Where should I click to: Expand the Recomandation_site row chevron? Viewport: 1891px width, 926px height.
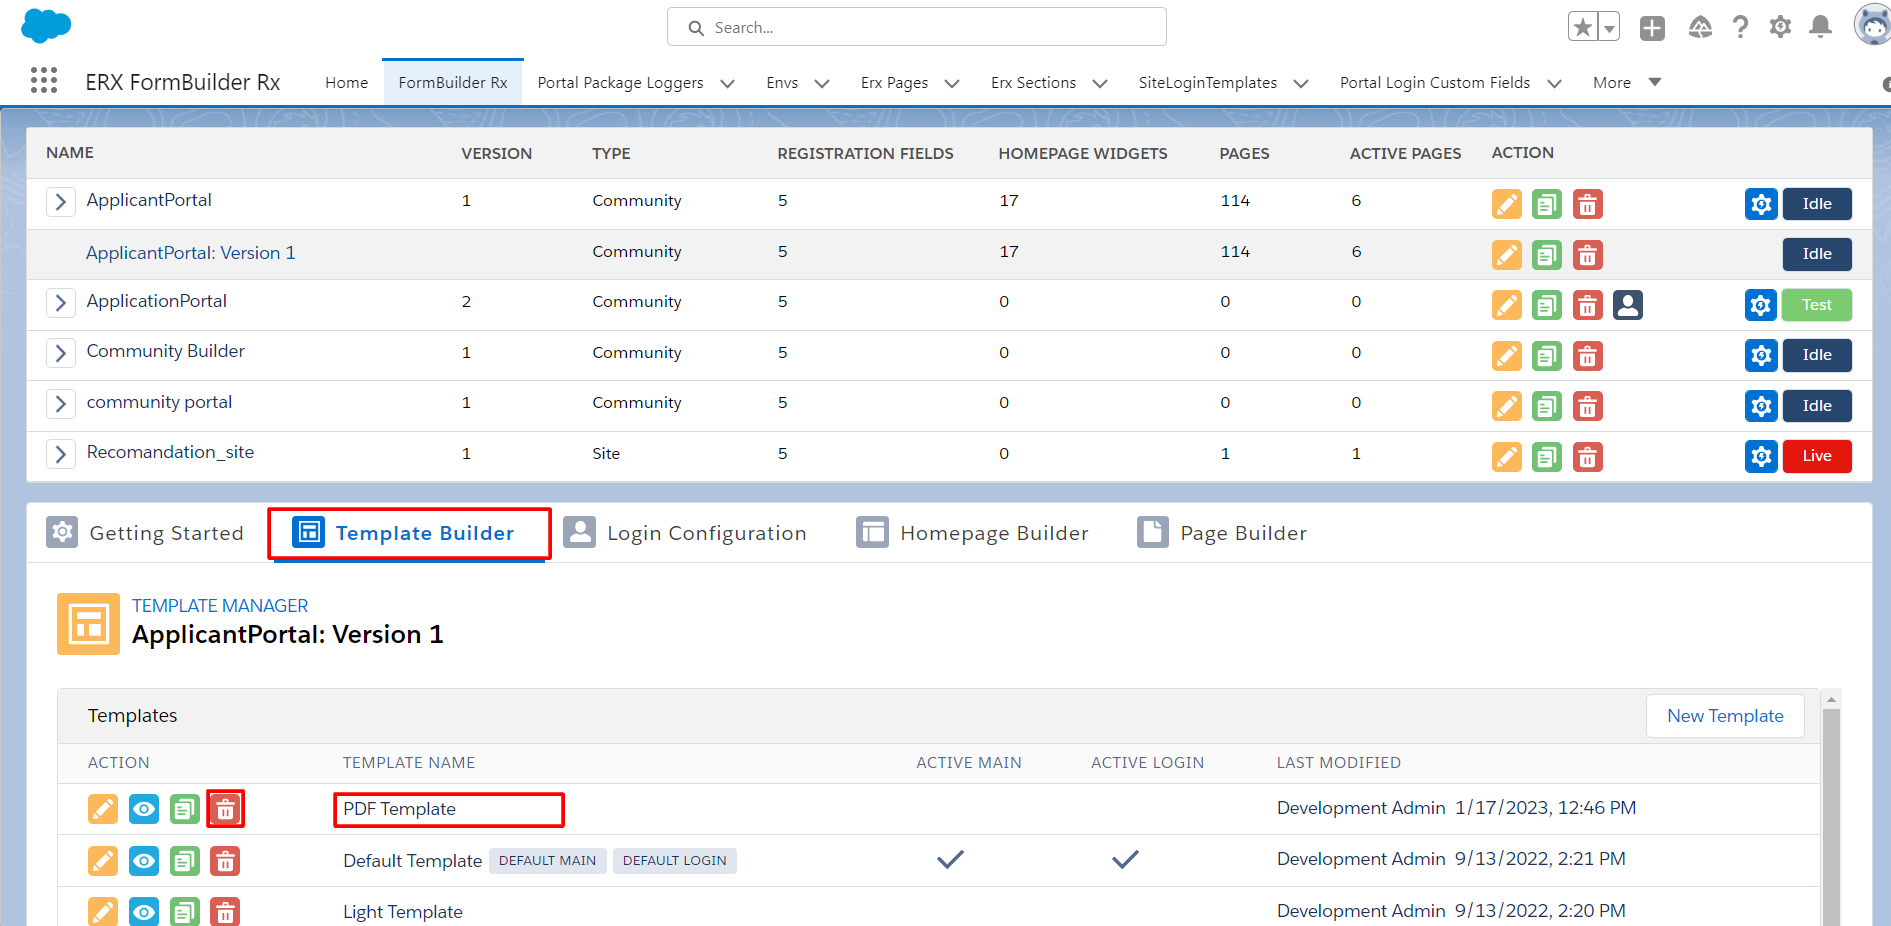[61, 454]
